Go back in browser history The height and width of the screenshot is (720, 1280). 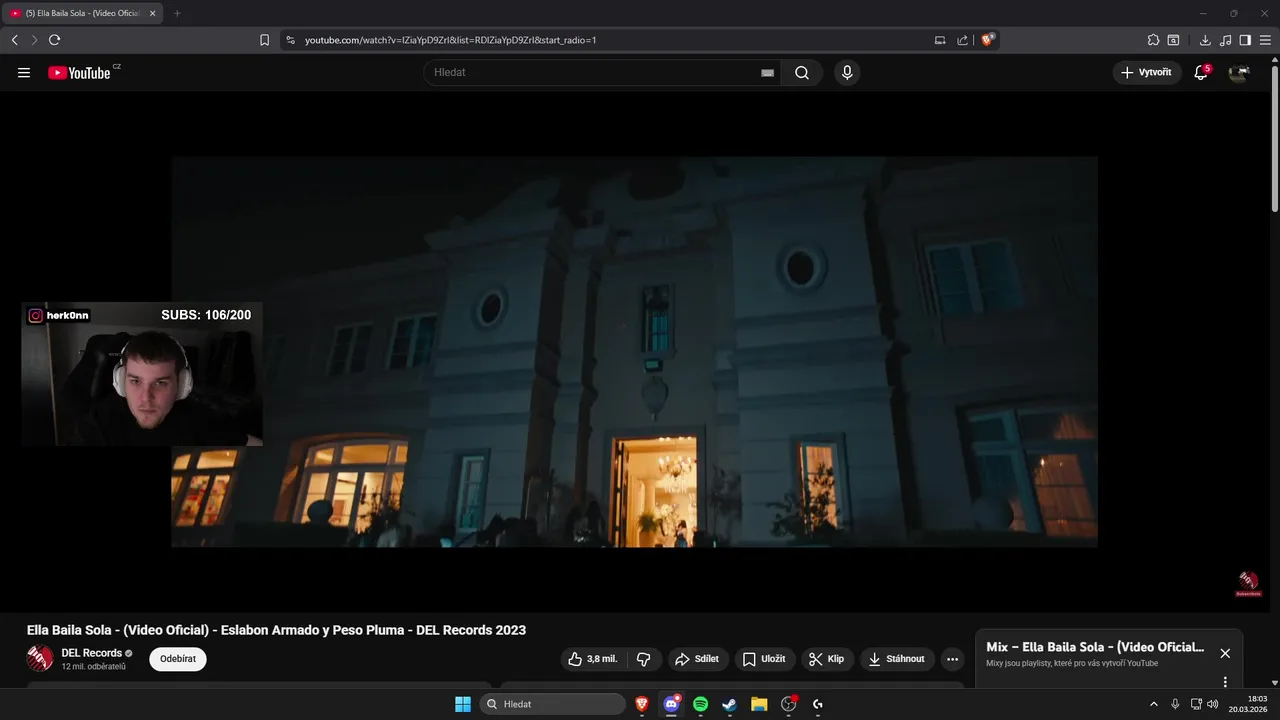pos(14,40)
